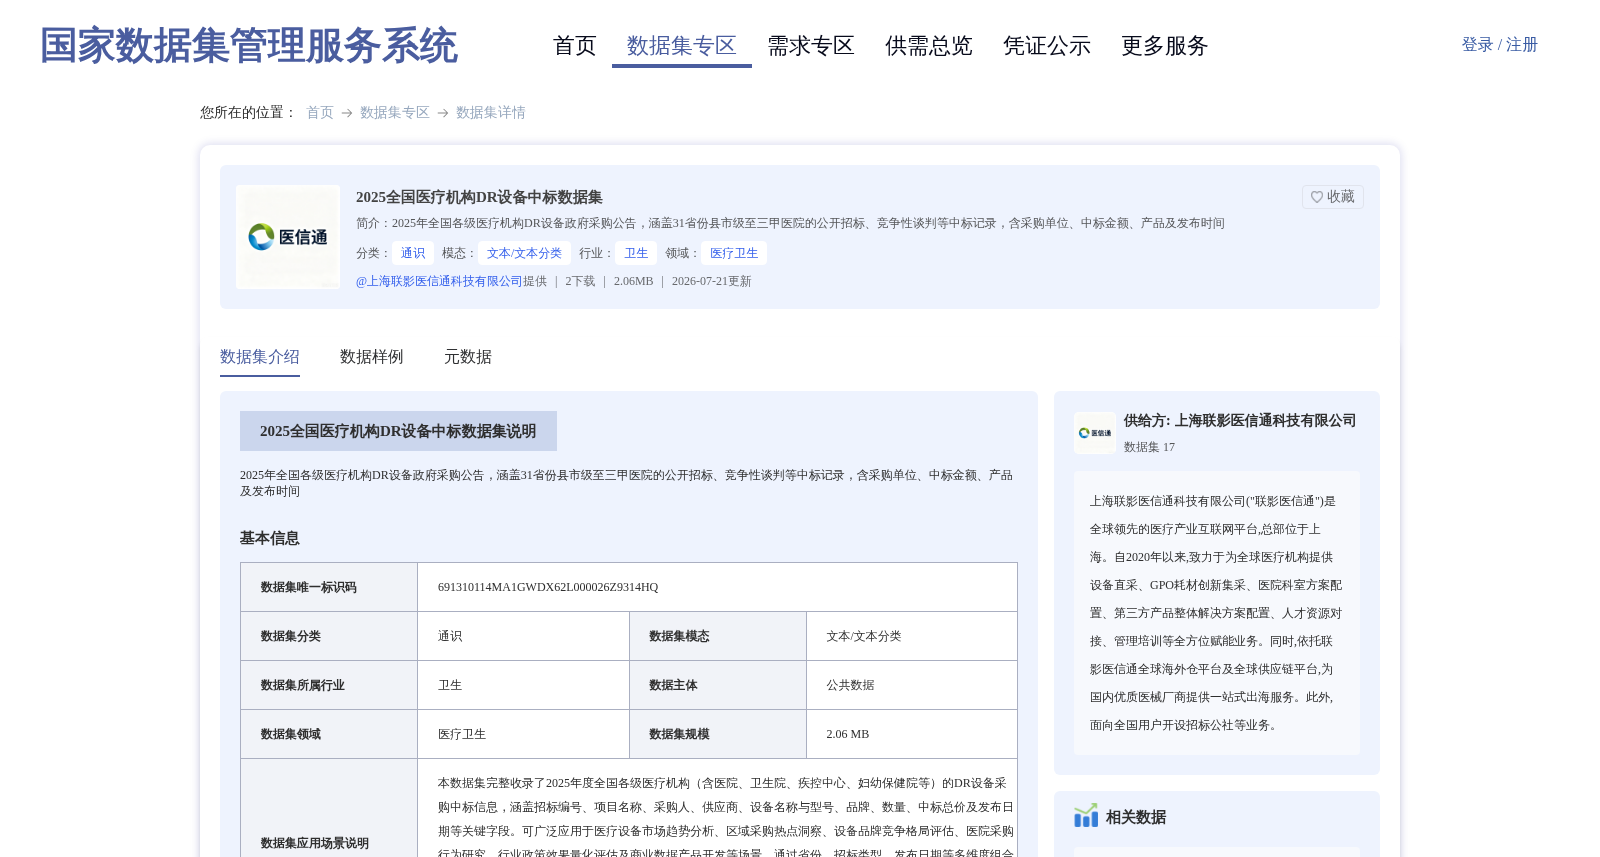Click the 相关数据 chart icon
Viewport: 1600px width, 857px height.
(x=1086, y=816)
